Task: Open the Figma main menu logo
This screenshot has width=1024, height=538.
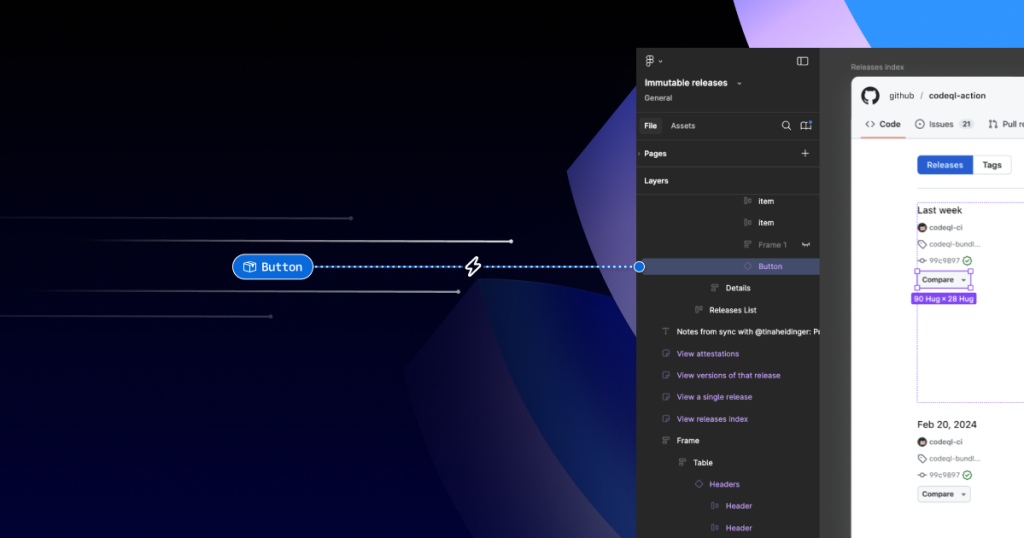Action: tap(651, 61)
